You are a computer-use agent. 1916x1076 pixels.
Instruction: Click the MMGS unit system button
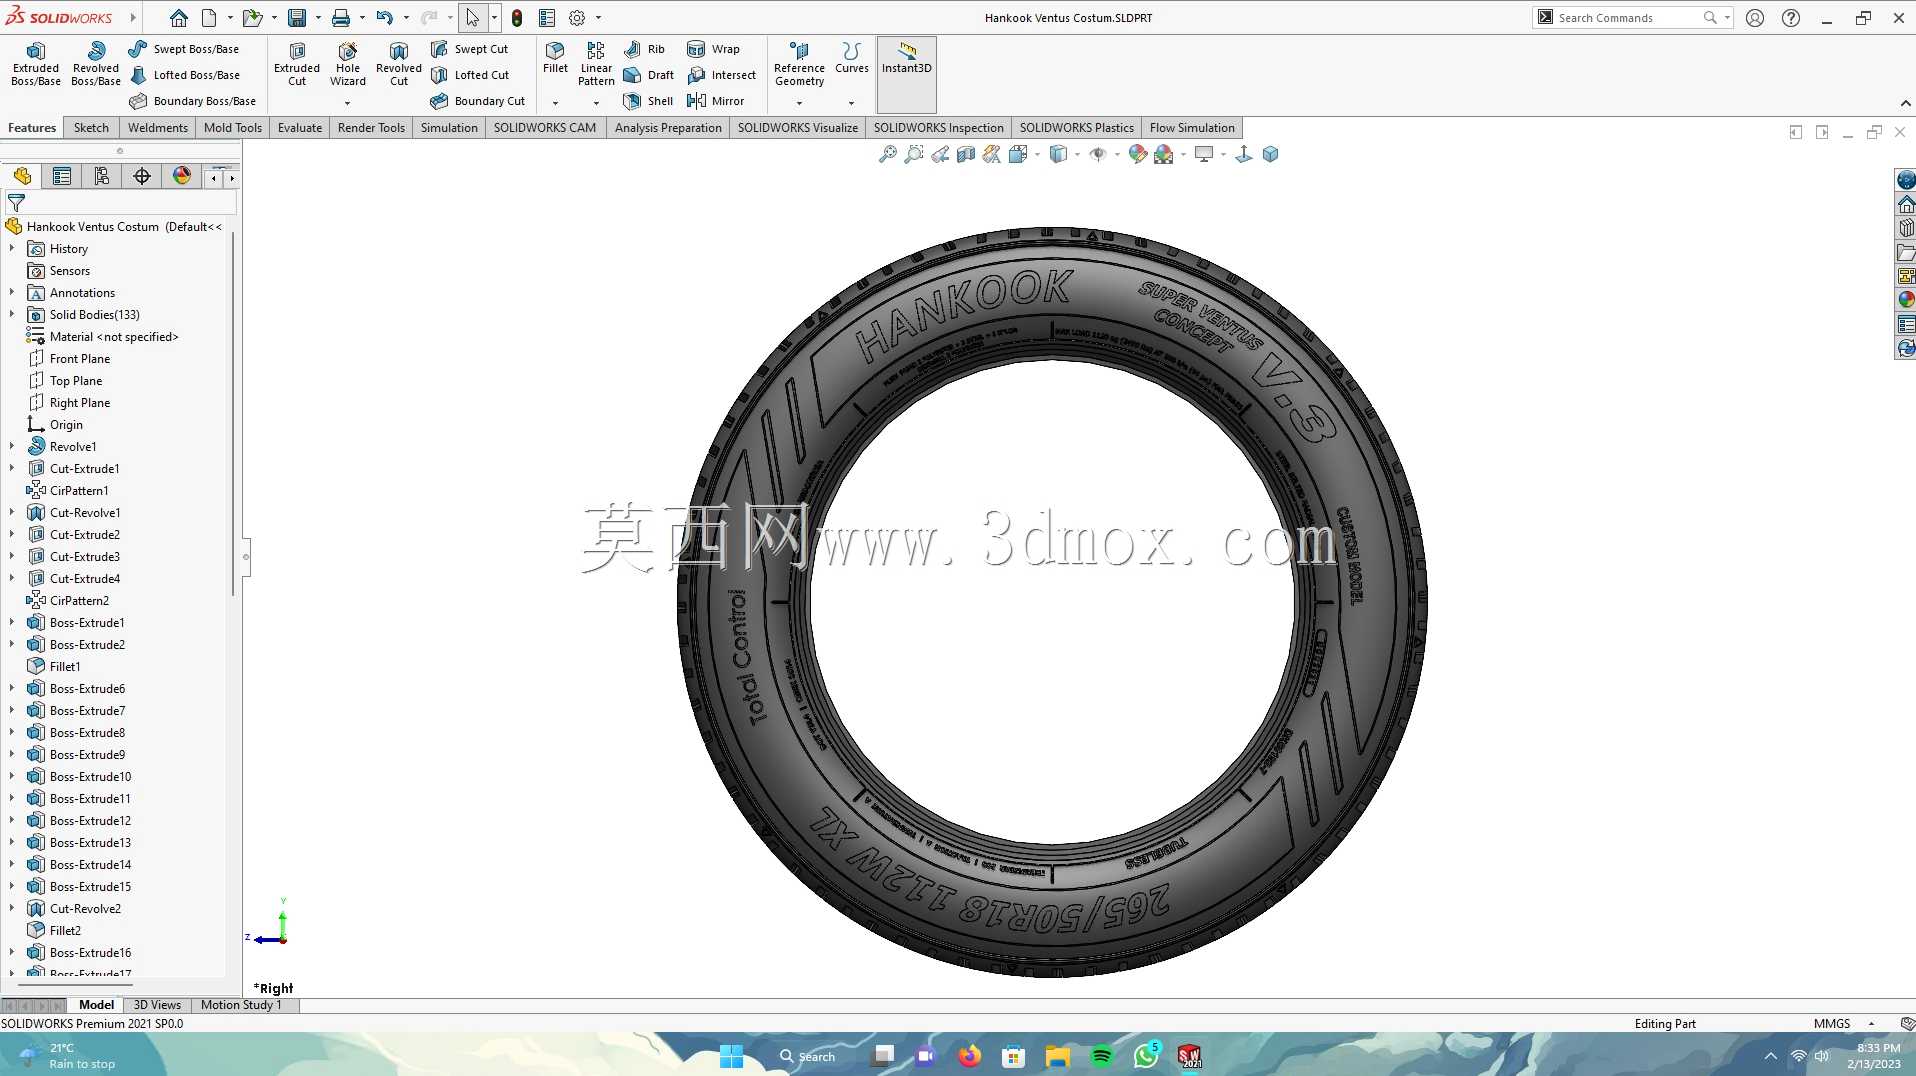pos(1832,1023)
